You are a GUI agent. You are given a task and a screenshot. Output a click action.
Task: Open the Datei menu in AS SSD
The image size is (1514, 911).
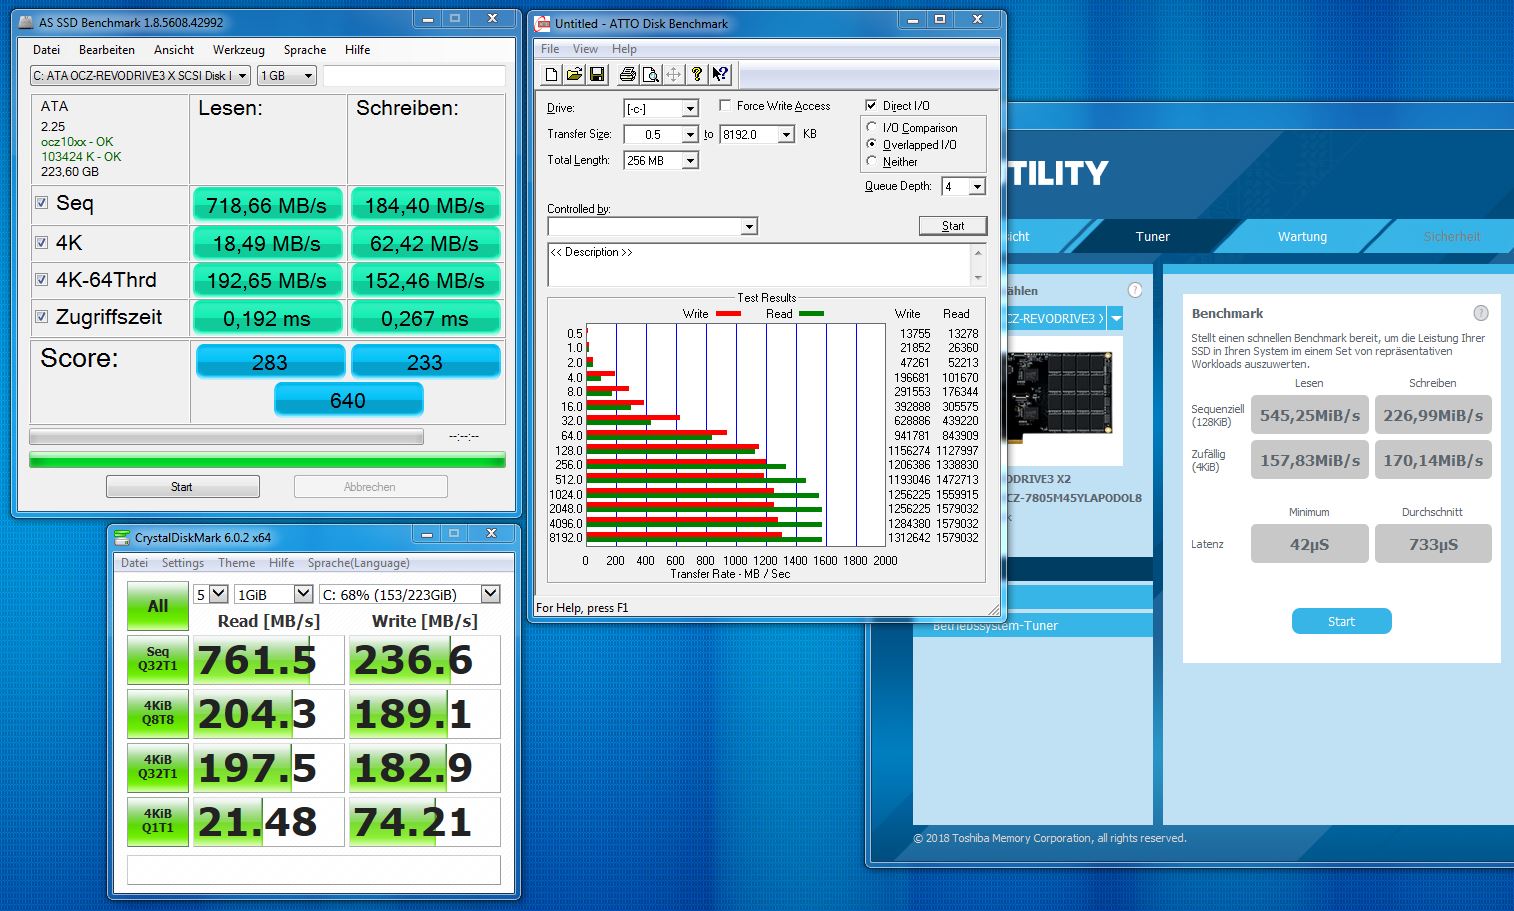[46, 49]
